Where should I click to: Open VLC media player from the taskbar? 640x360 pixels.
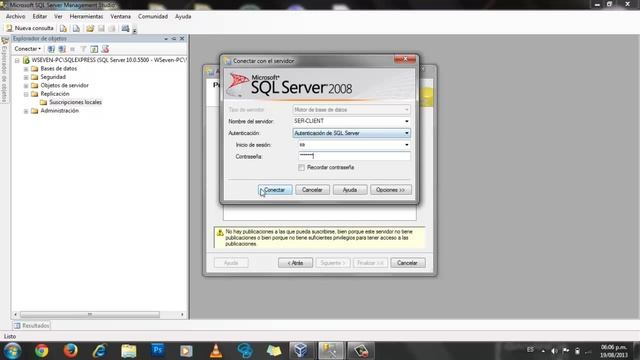pyautogui.click(x=216, y=351)
